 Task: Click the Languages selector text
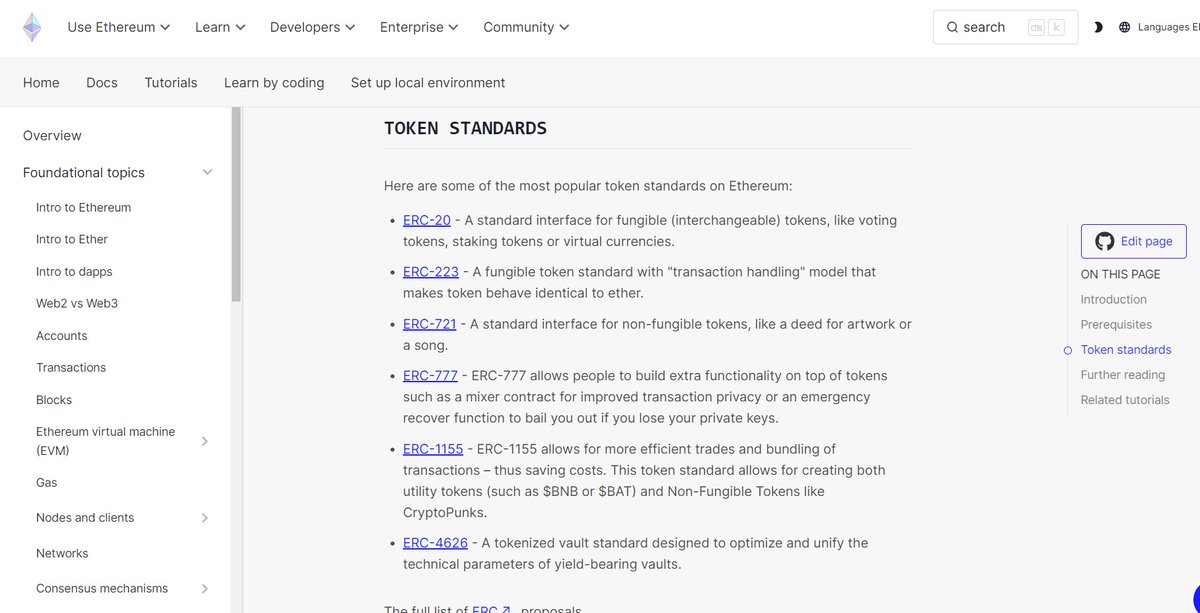[x=1168, y=27]
